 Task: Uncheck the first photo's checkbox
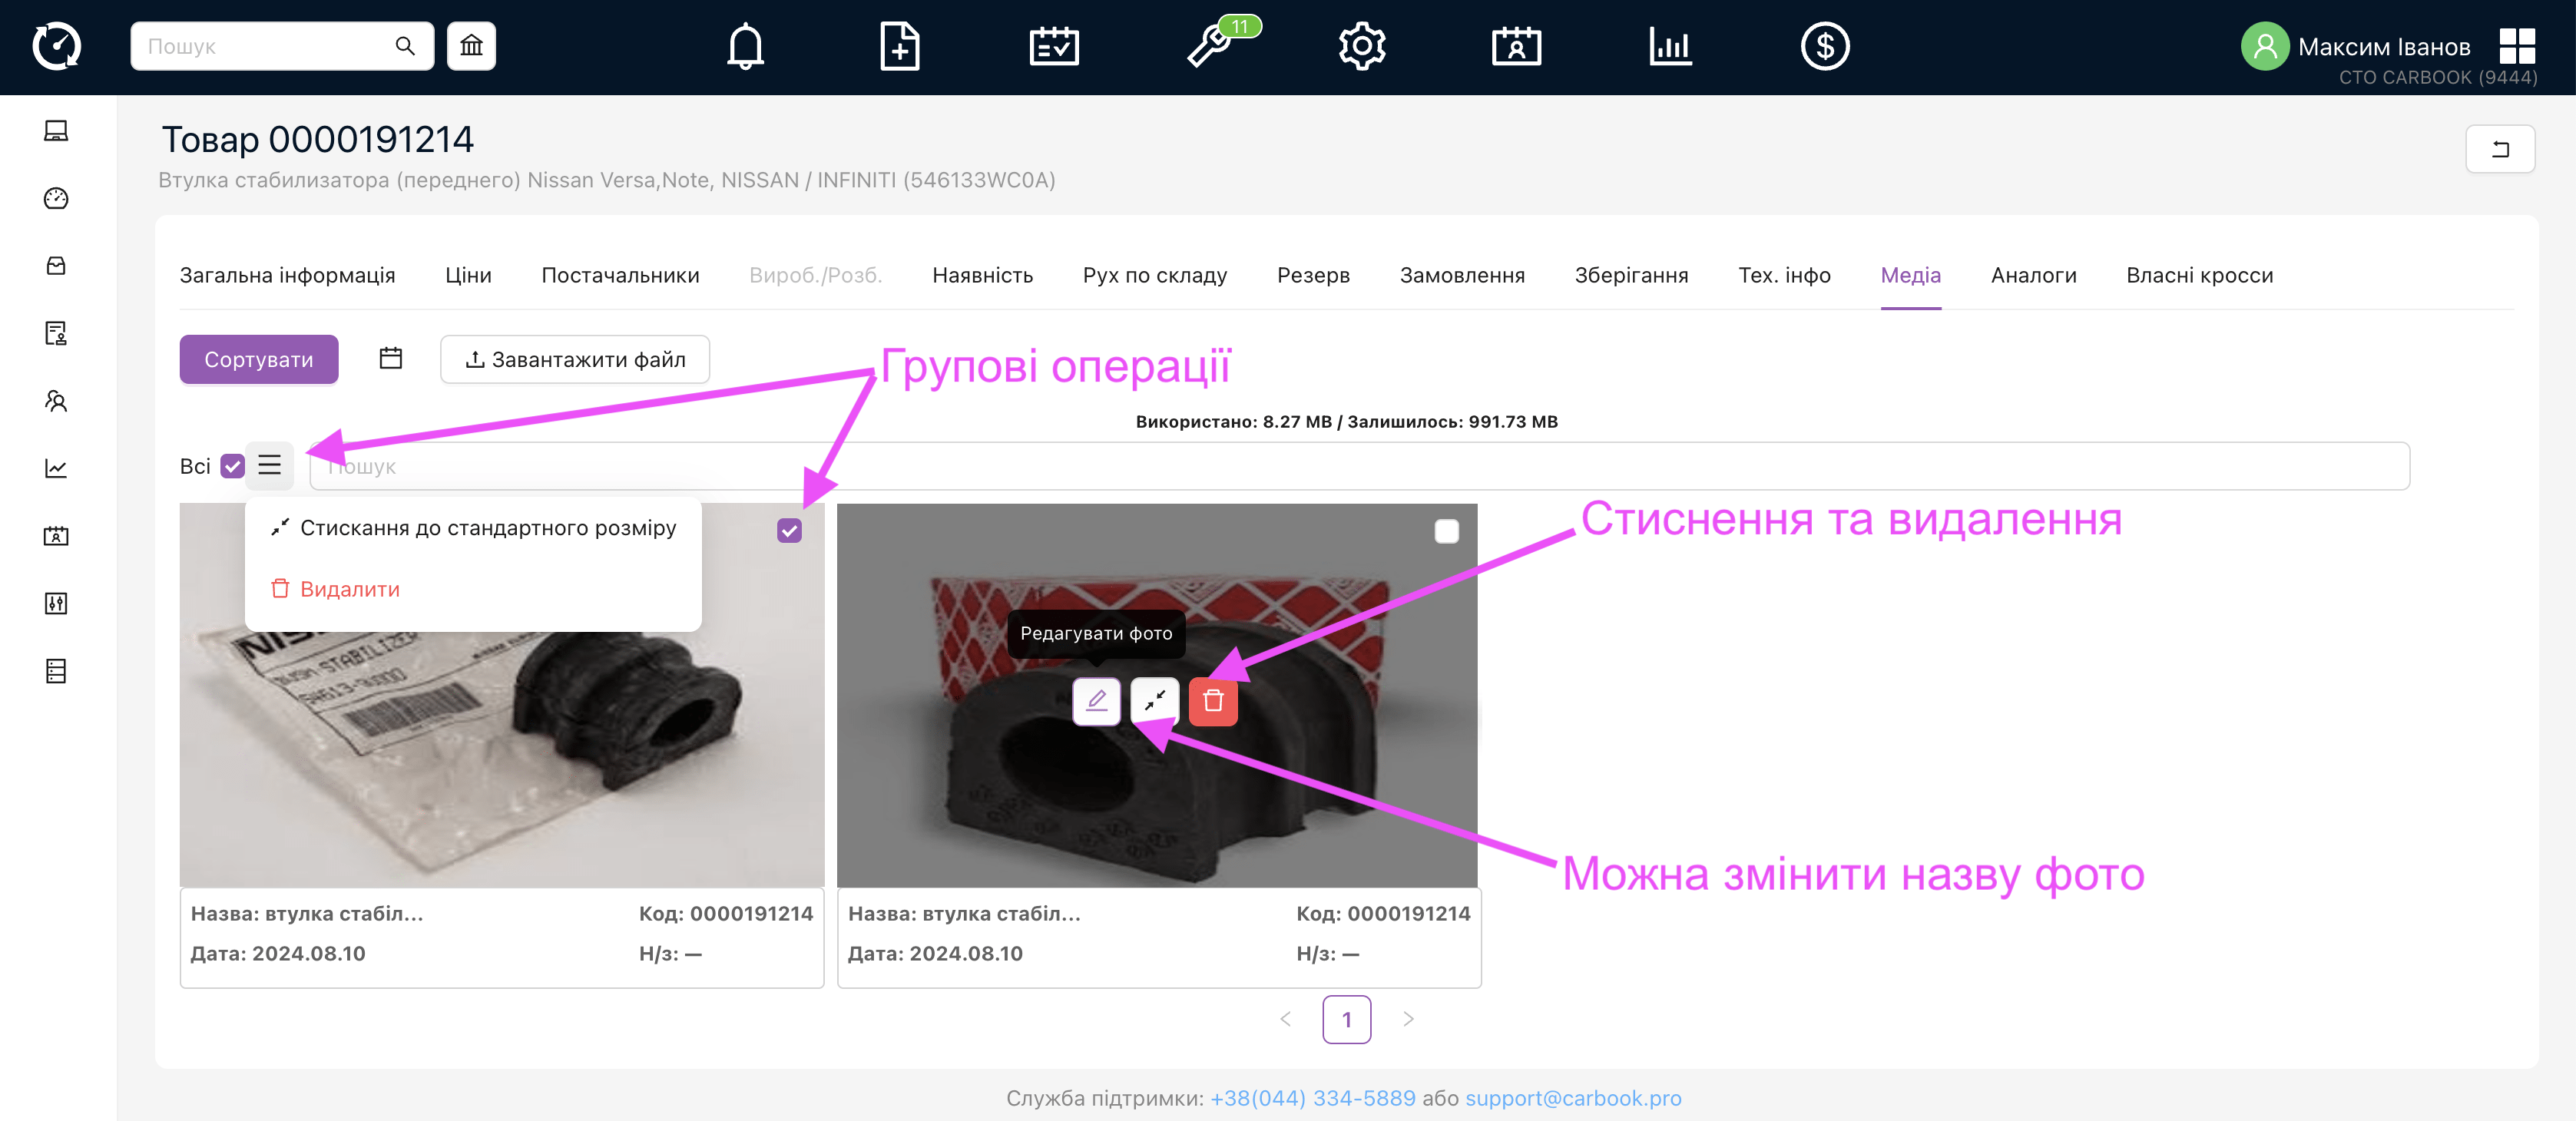pos(789,531)
